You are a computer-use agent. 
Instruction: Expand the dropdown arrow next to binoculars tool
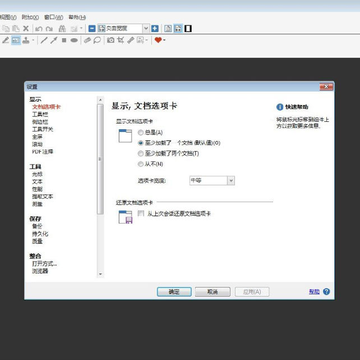tap(80, 29)
